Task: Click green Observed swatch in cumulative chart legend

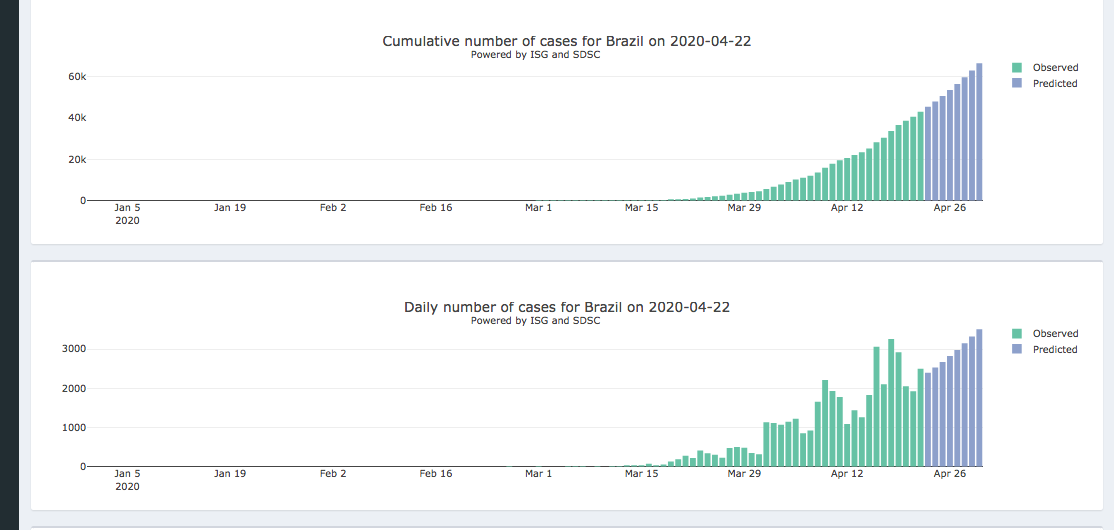Action: [x=1017, y=68]
